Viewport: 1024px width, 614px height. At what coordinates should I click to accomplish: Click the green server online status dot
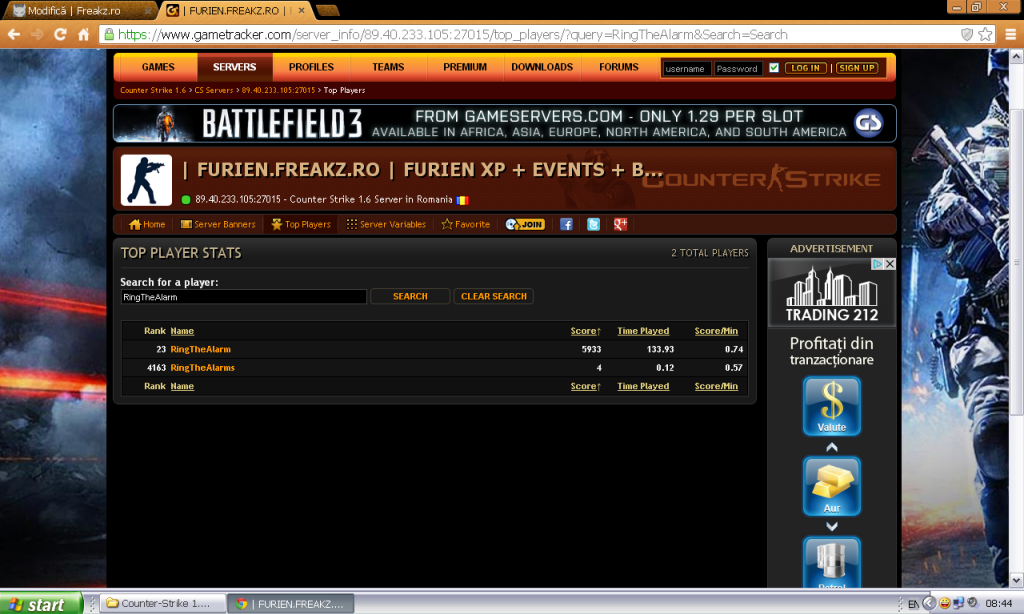[186, 200]
